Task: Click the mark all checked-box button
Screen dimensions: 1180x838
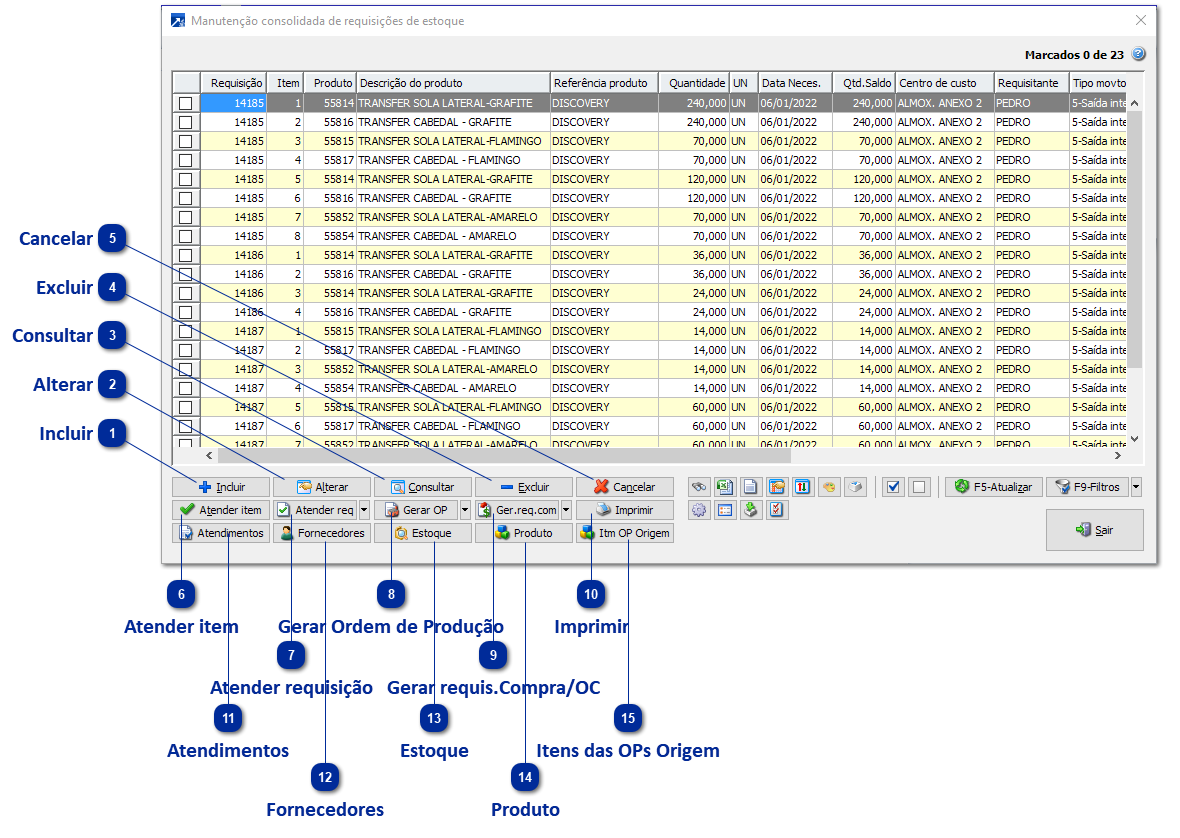Action: (x=894, y=487)
